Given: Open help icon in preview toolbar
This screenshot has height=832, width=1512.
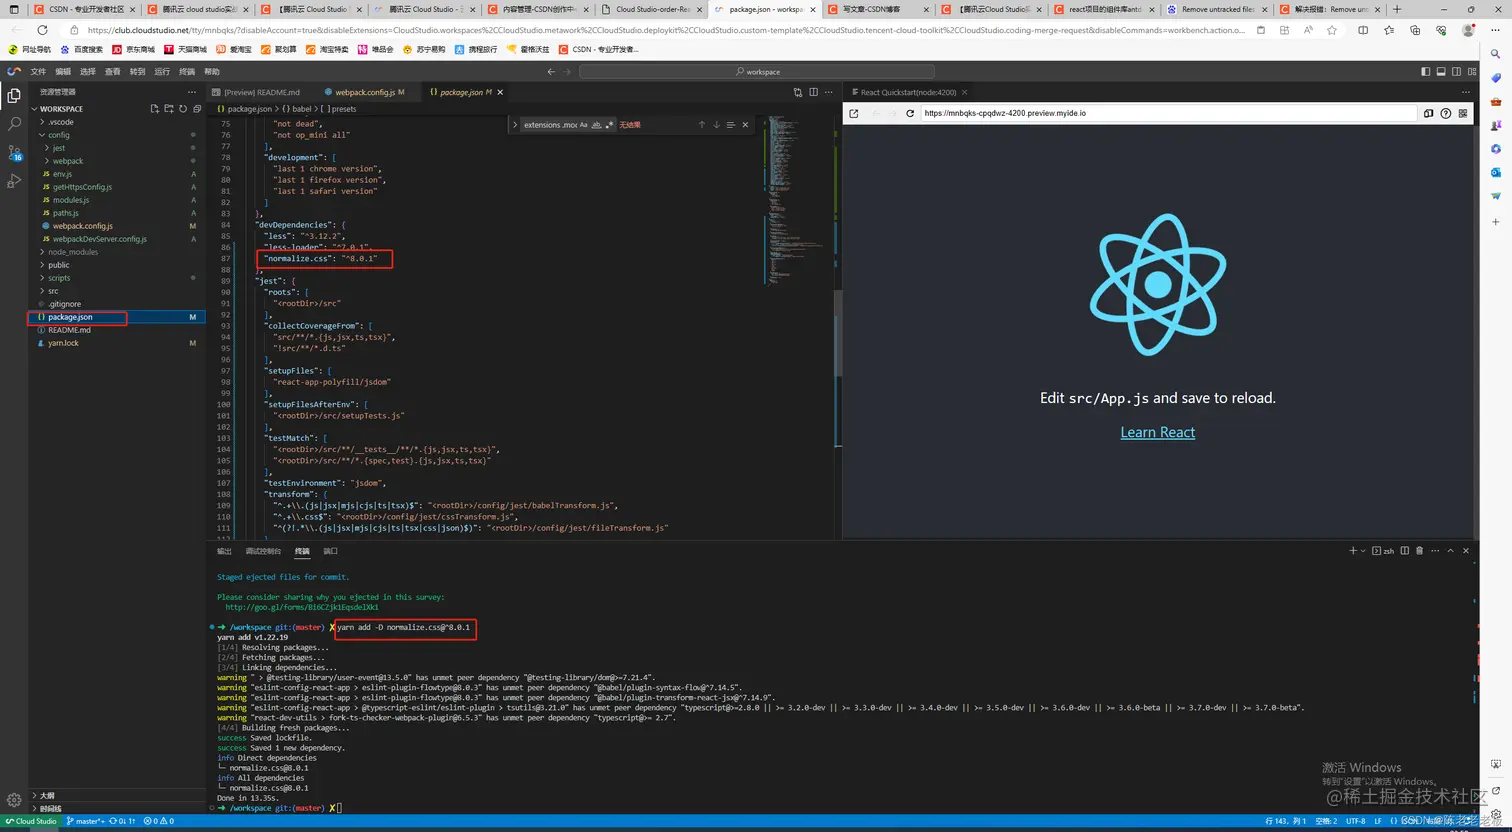Looking at the screenshot, I should click(1446, 113).
